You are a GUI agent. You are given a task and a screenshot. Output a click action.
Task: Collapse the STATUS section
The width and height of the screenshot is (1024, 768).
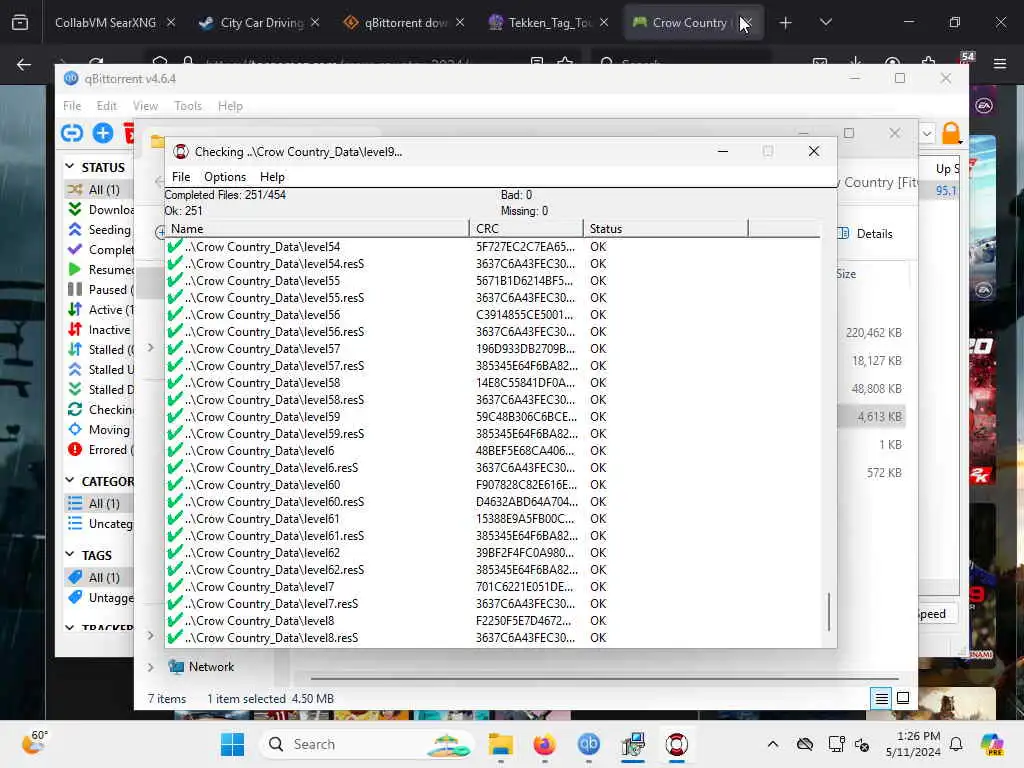(x=70, y=167)
